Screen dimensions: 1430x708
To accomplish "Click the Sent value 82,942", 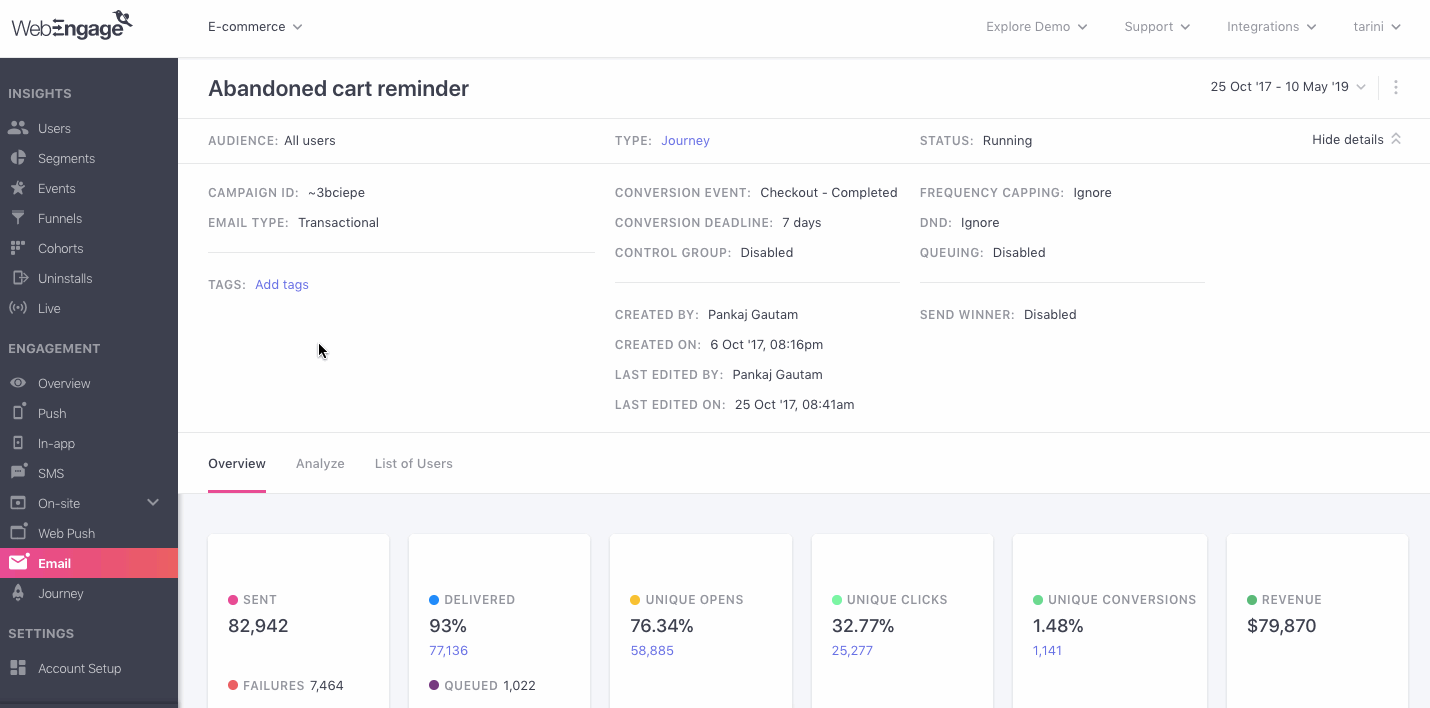I will click(x=258, y=626).
